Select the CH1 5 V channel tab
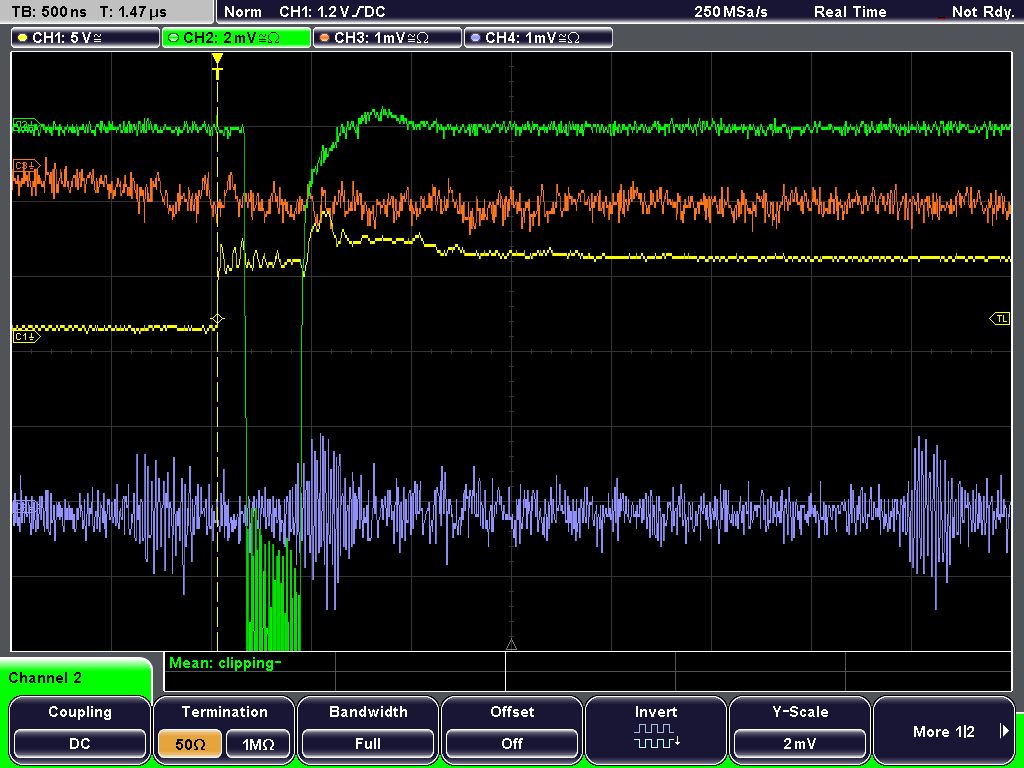 click(86, 38)
